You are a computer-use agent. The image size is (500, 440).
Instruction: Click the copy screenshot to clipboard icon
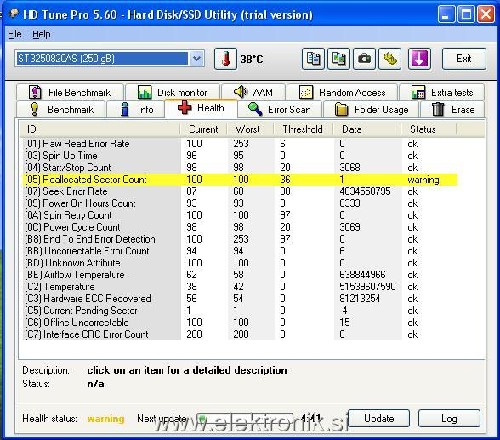pos(338,59)
